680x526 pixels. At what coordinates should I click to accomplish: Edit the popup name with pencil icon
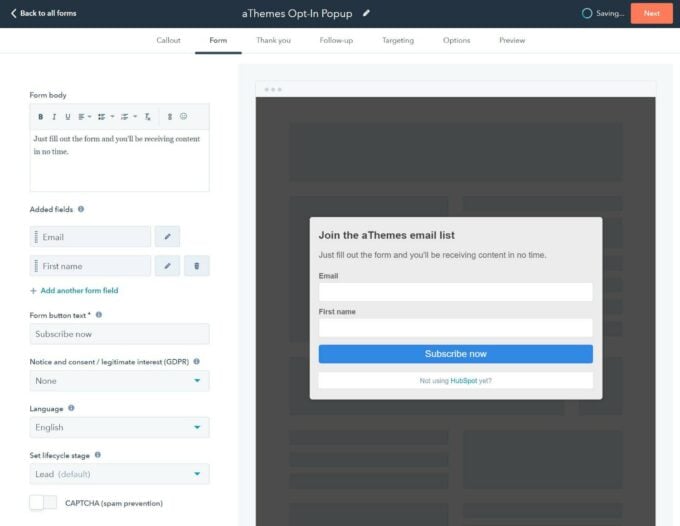[x=366, y=13]
